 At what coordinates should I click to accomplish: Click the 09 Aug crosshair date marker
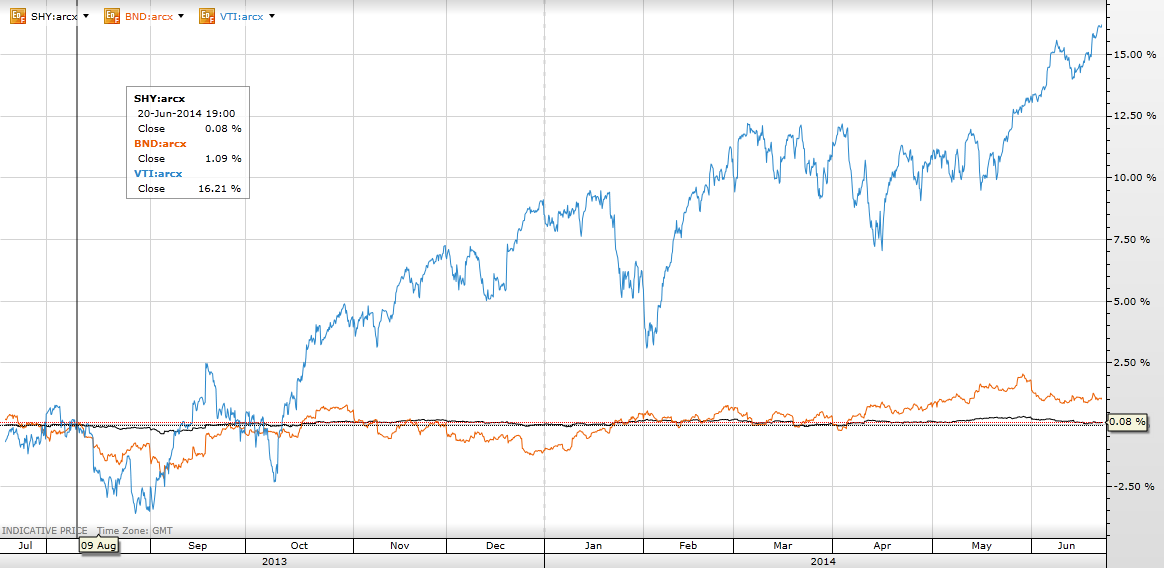click(99, 546)
